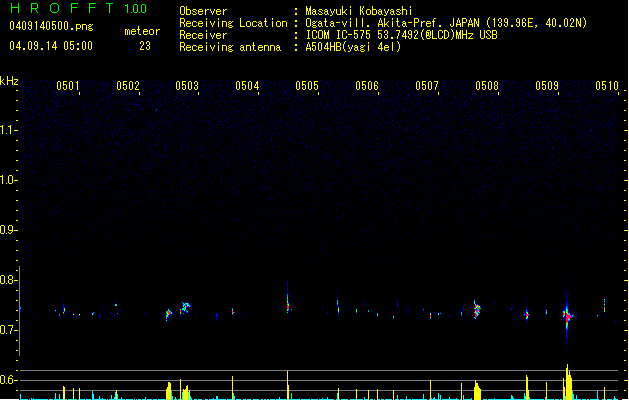629x400 pixels.
Task: Click the meteor count 23
Action: [145, 46]
